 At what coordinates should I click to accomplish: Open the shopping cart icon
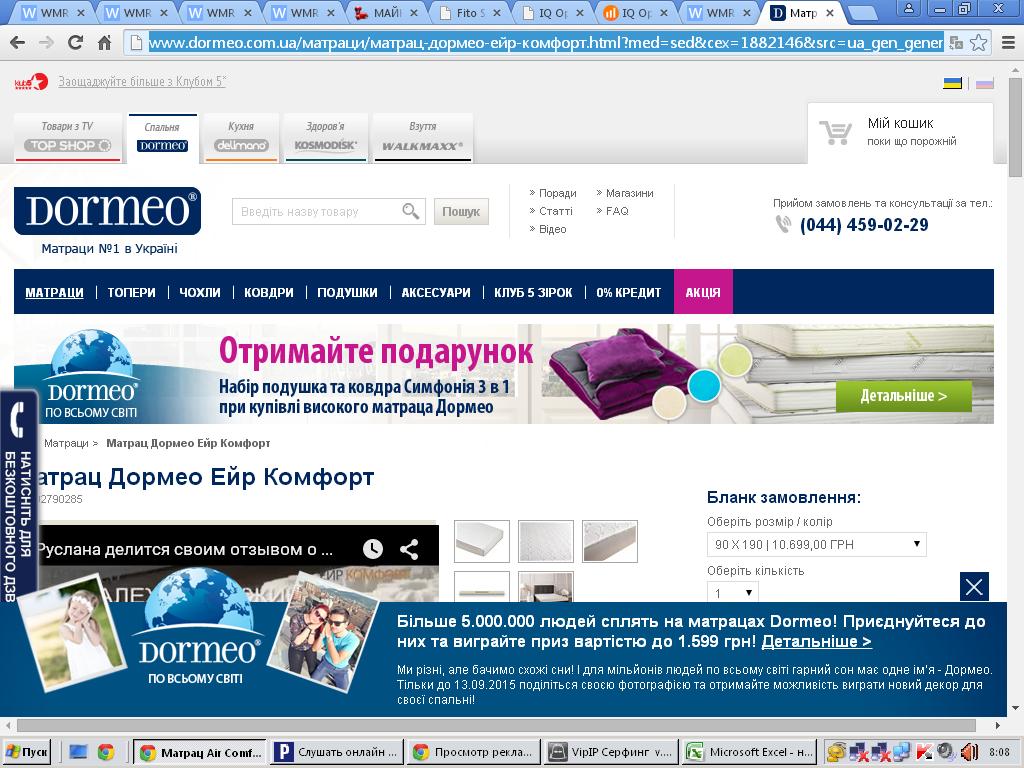[x=835, y=133]
